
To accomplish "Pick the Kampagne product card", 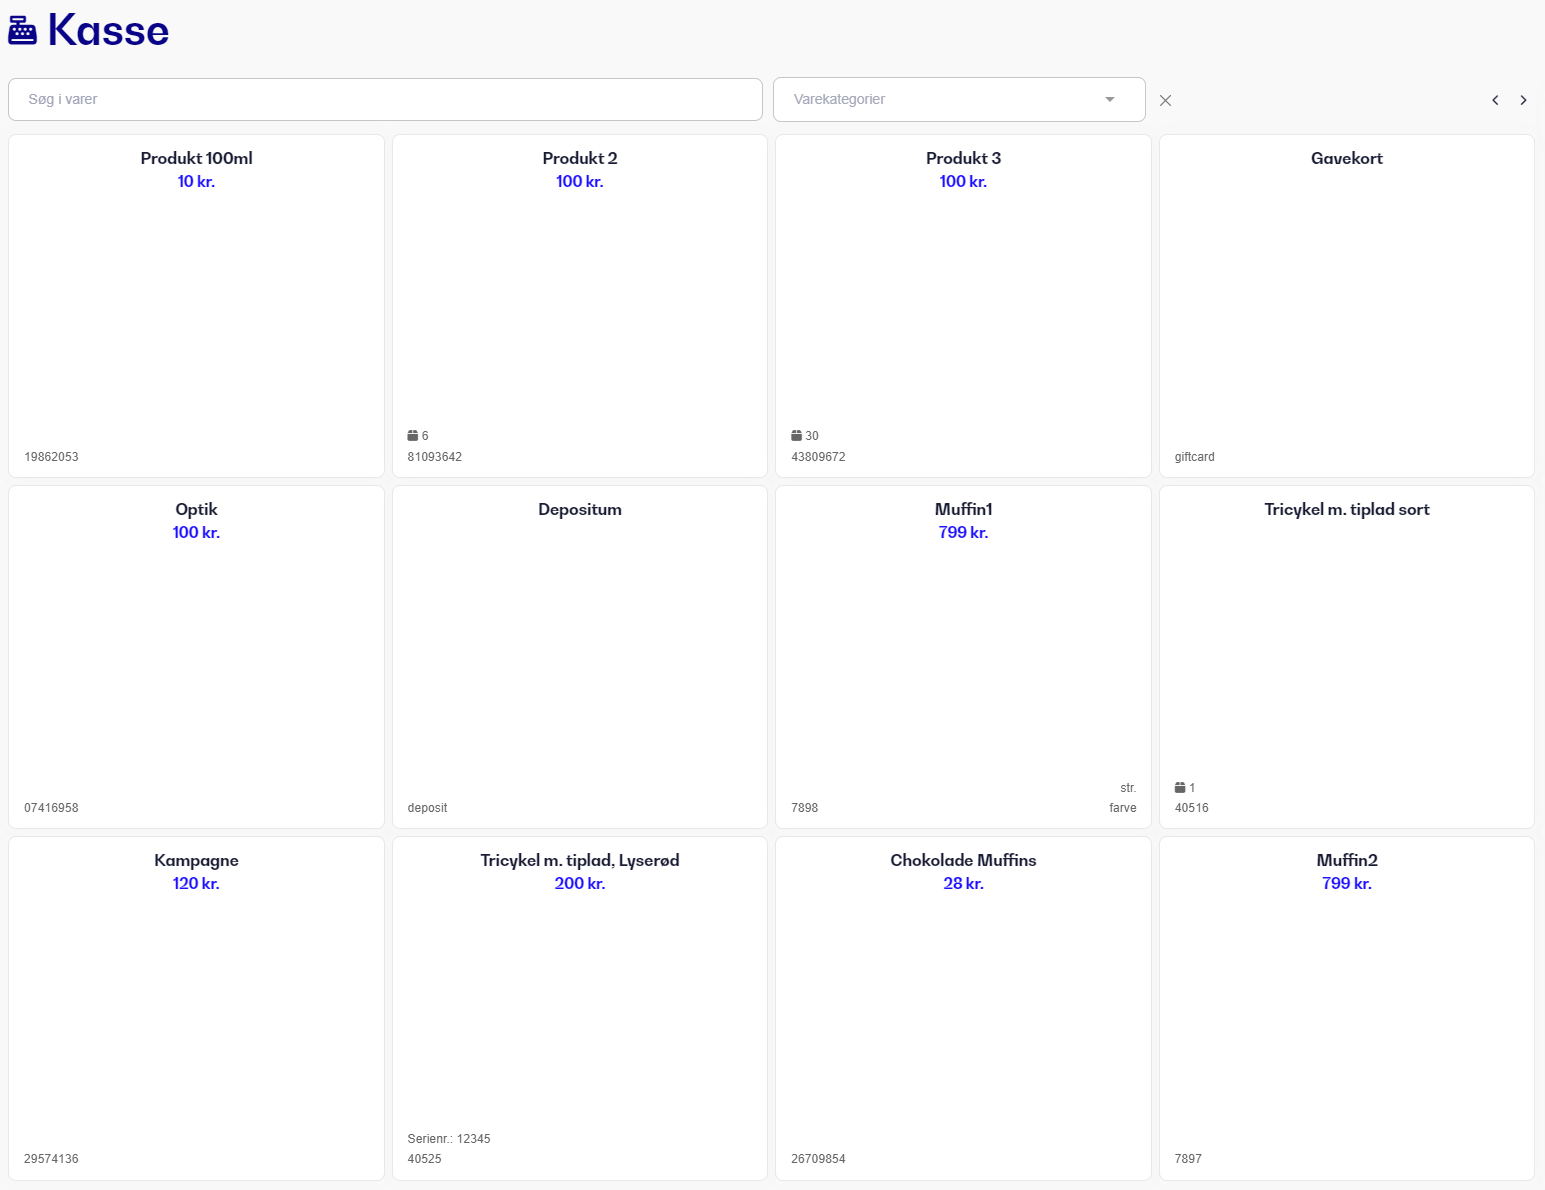I will 196,1008.
